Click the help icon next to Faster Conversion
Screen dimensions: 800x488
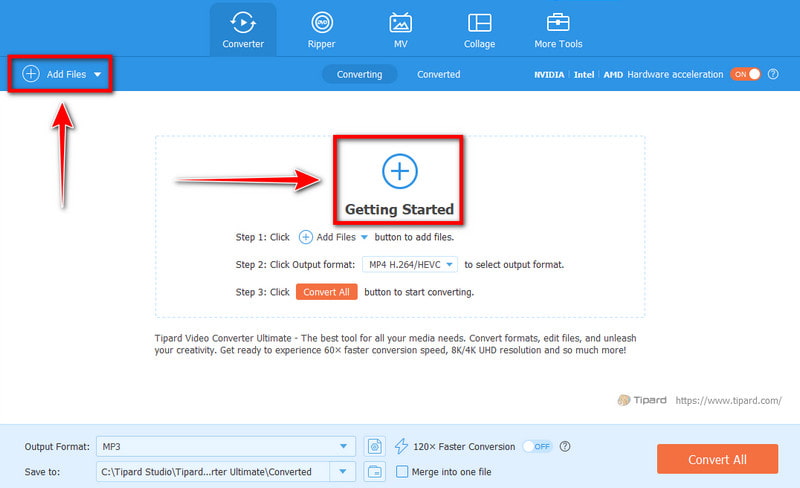[x=565, y=446]
